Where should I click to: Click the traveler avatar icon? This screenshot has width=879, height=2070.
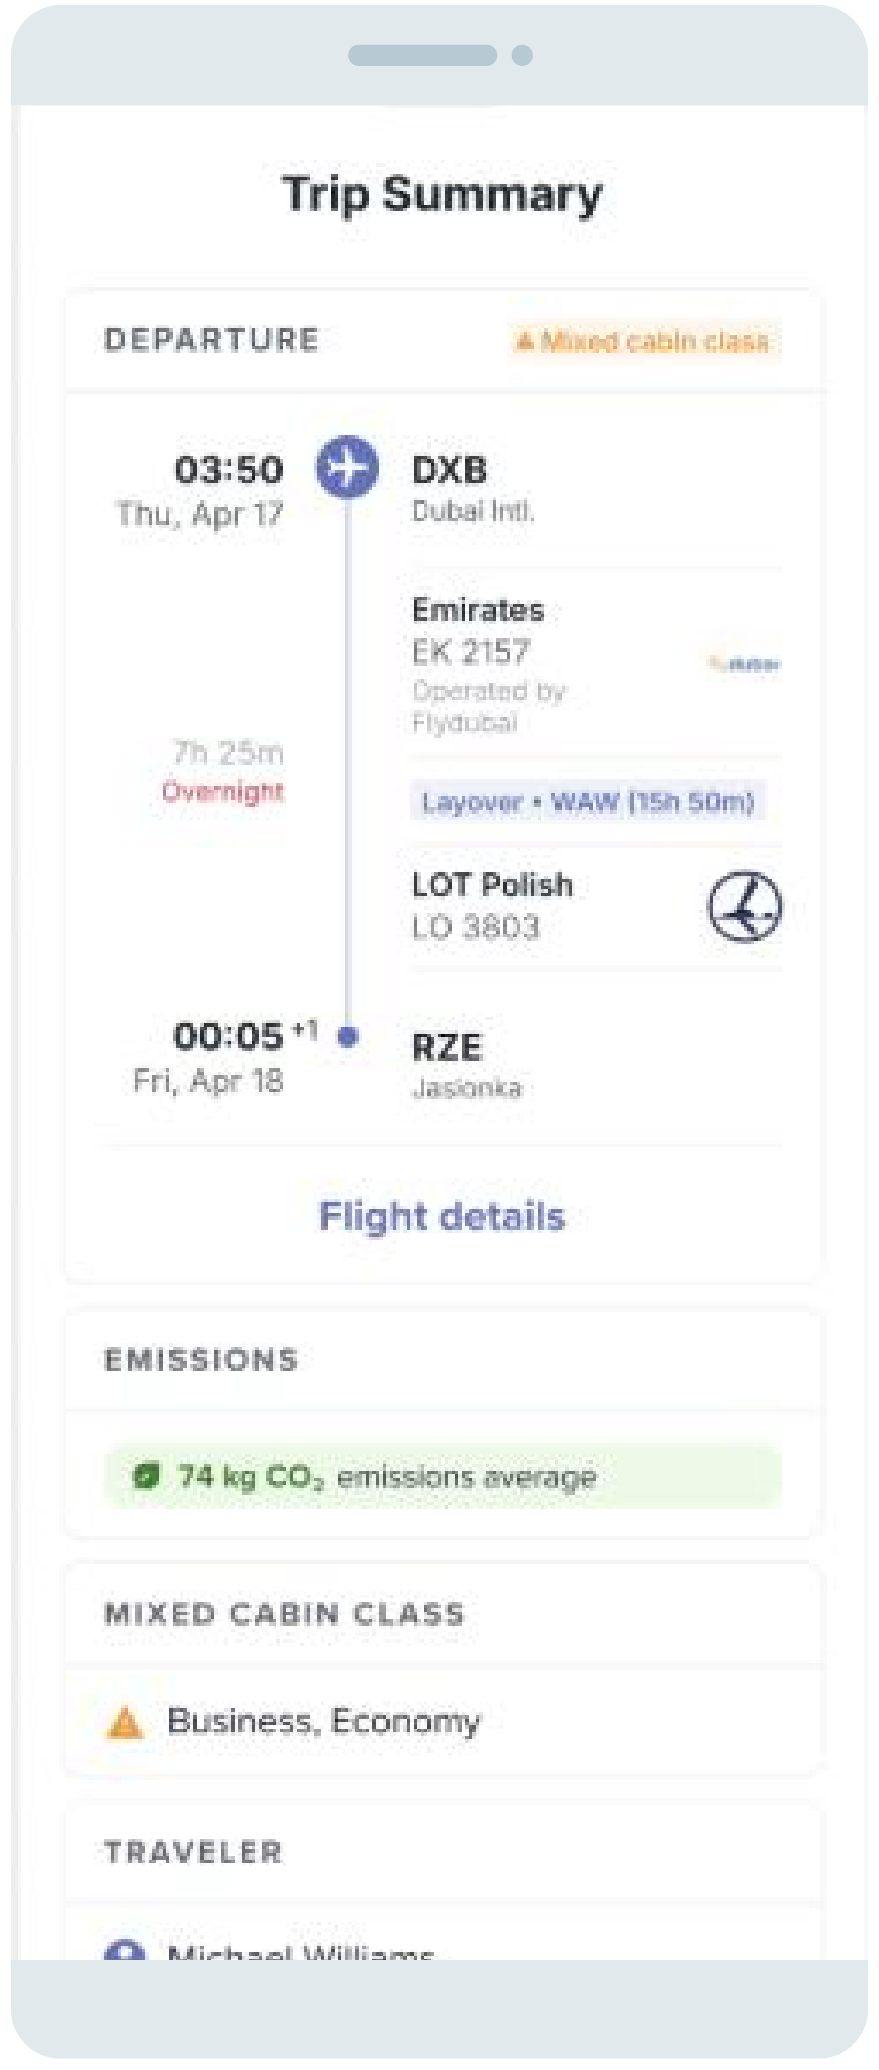pos(124,1951)
